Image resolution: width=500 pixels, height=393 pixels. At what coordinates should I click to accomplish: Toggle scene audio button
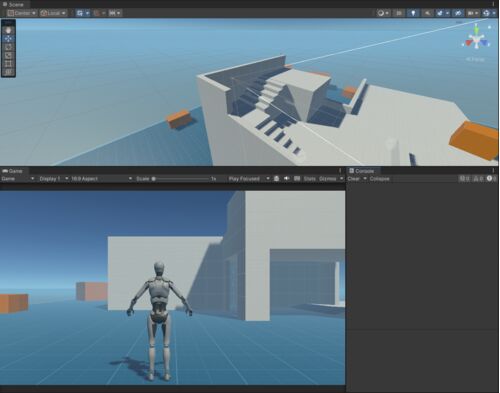(427, 13)
